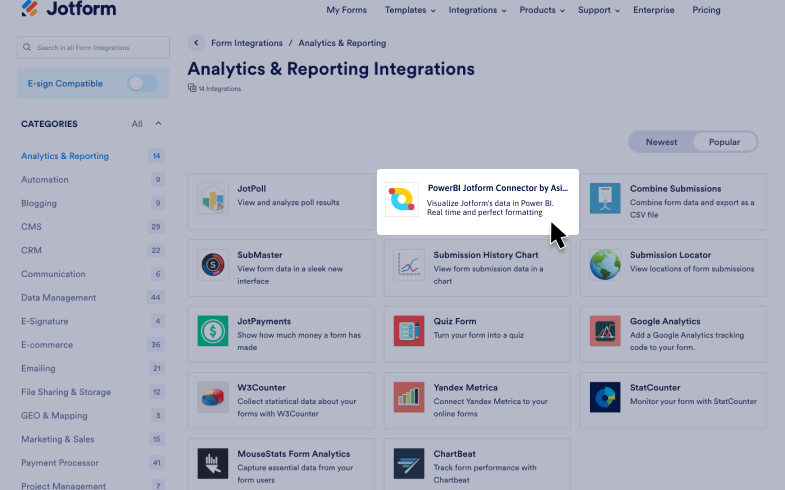
Task: Click the Payment Processor count badge 41
Action: 156,463
